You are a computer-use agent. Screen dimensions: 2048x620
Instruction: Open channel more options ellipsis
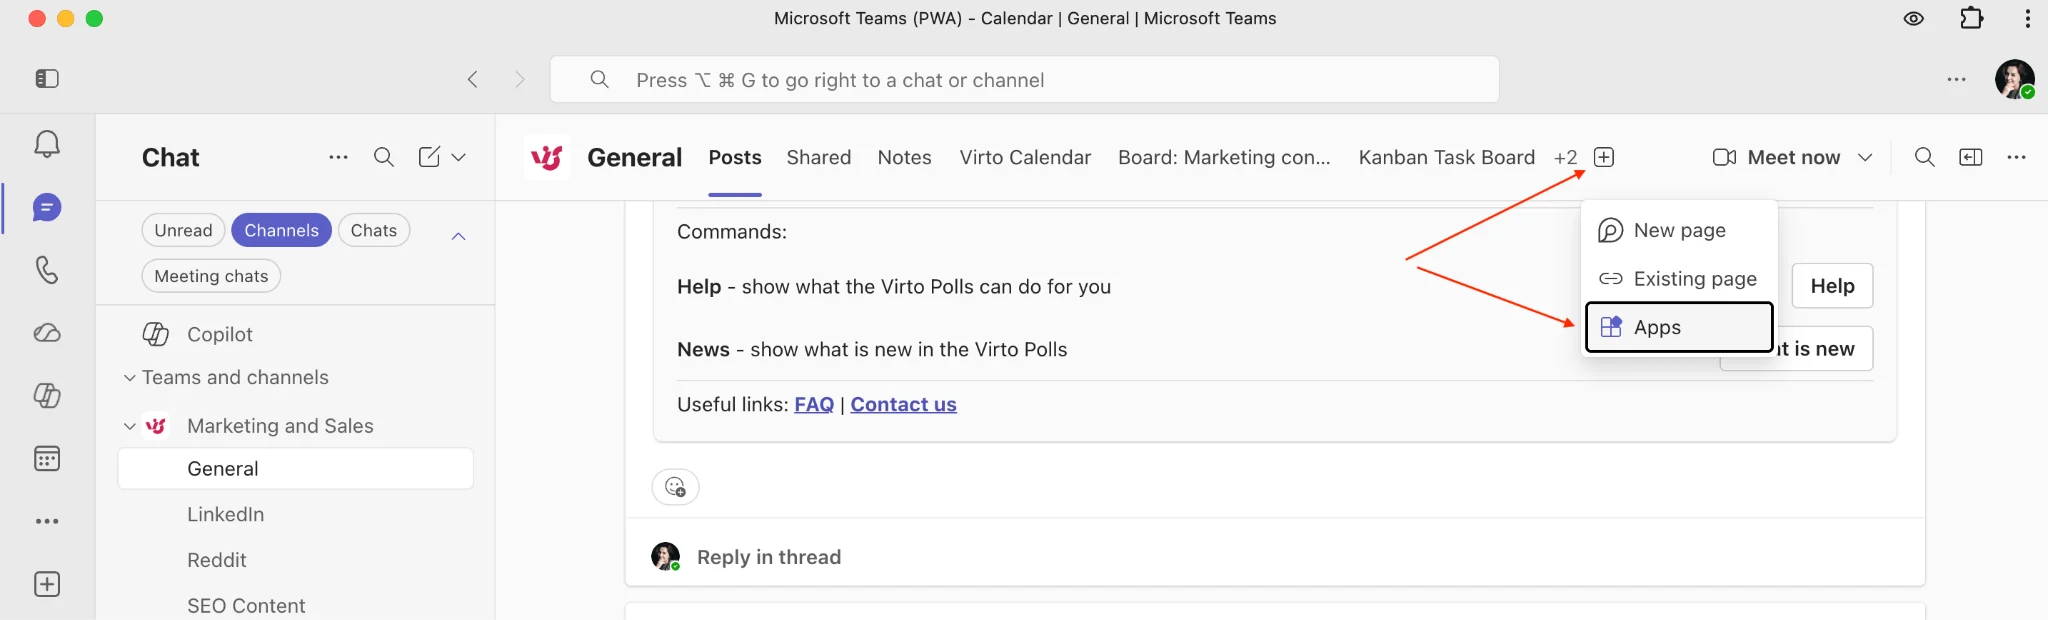pos(2016,157)
